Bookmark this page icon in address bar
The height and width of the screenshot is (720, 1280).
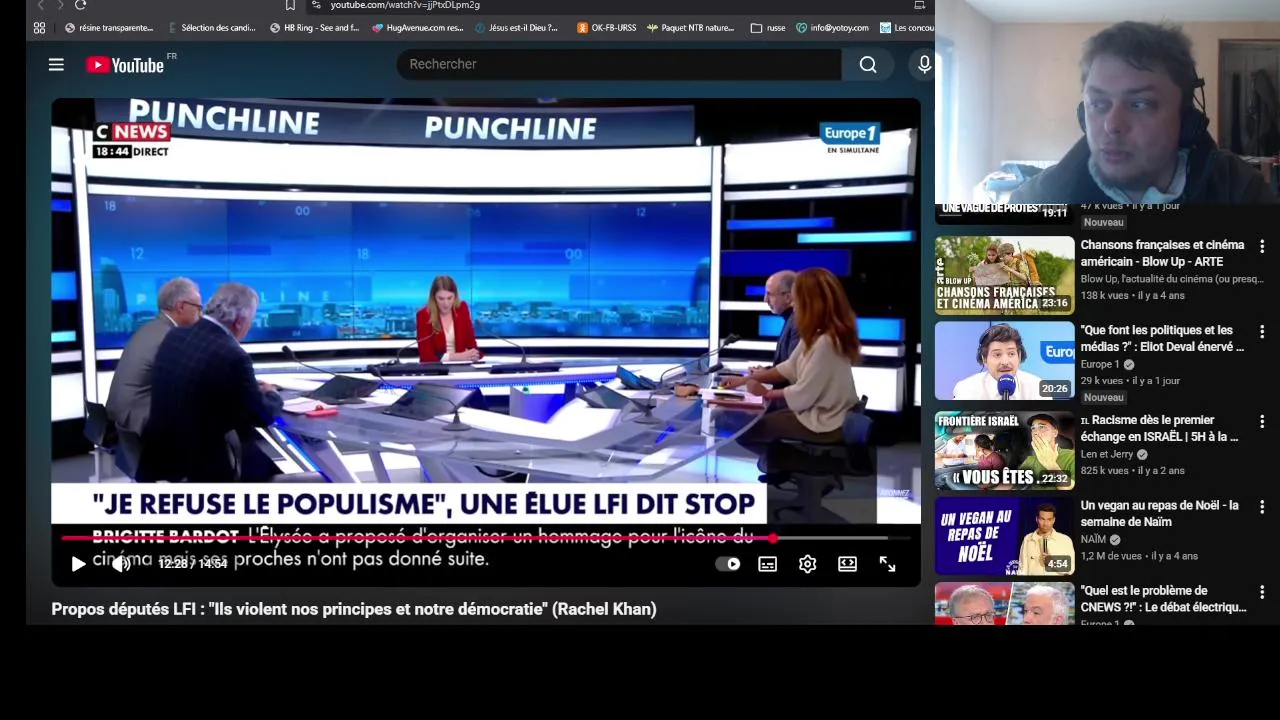tap(290, 5)
